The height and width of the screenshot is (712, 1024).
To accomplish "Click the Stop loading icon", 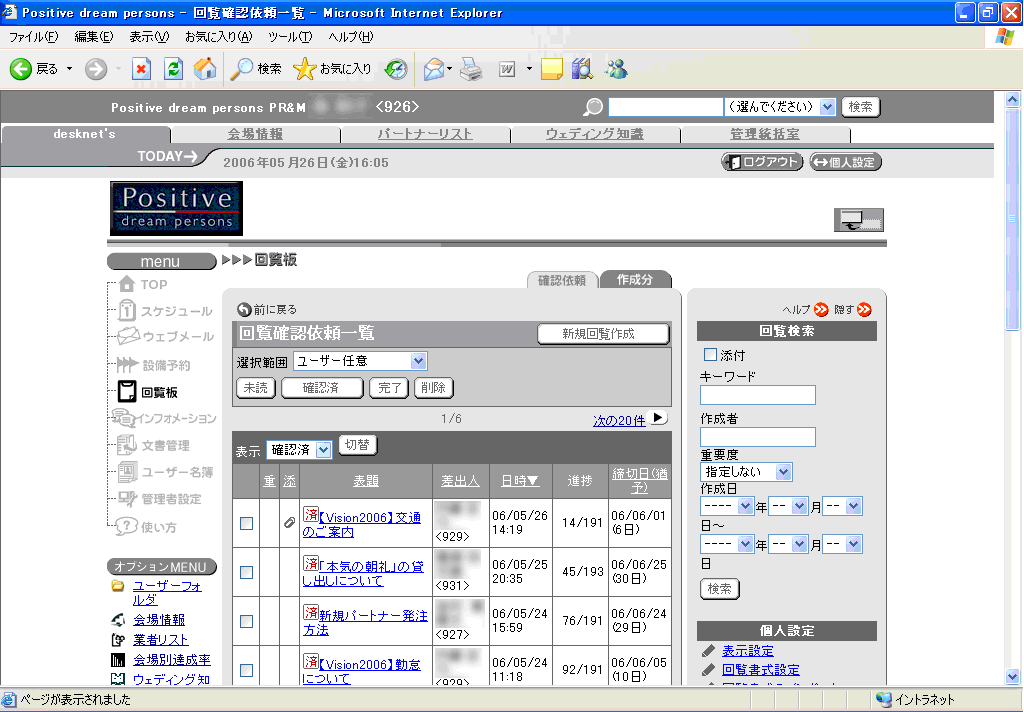I will [141, 69].
